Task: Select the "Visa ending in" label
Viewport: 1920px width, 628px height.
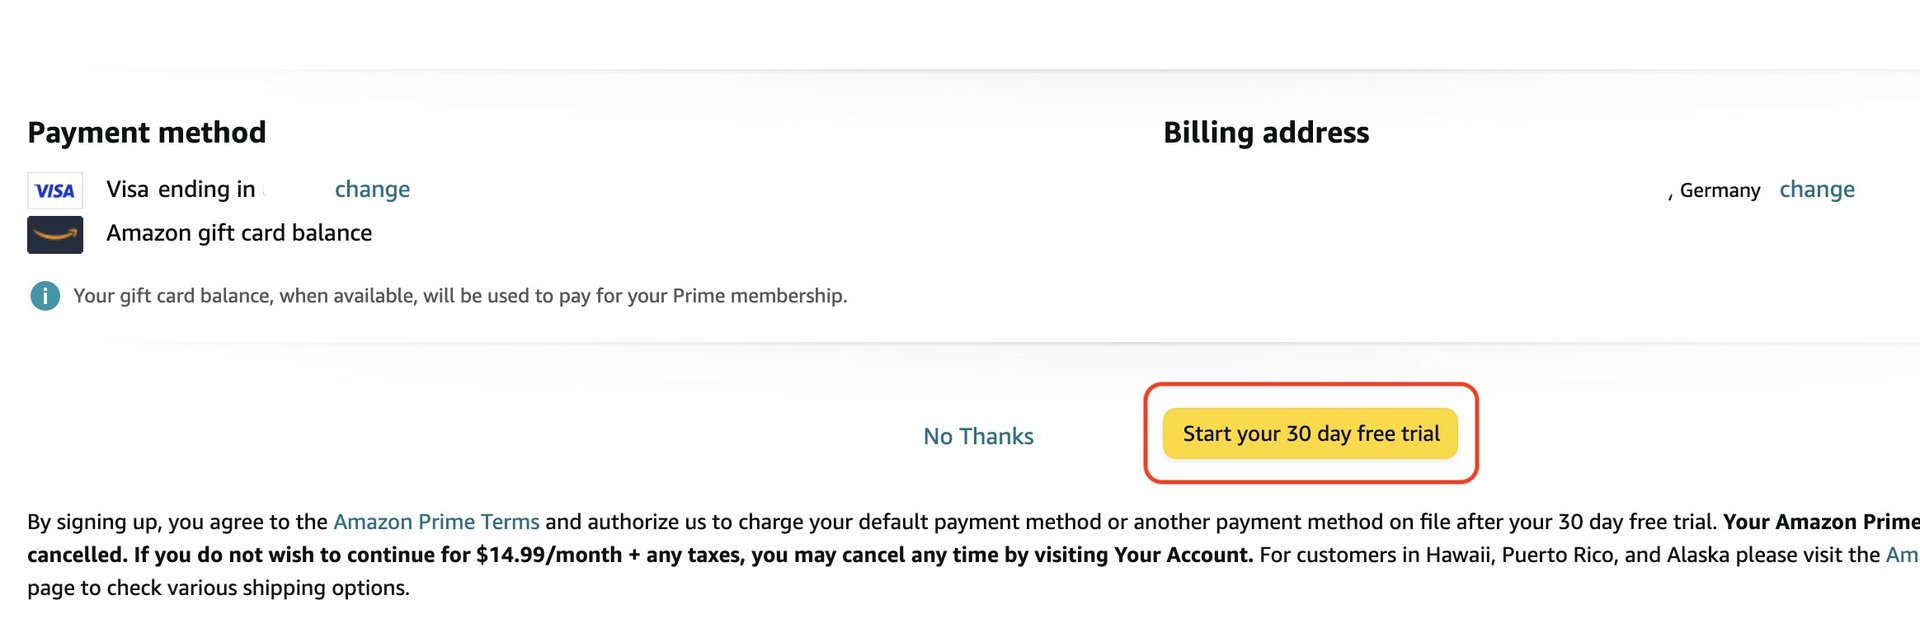Action: (x=181, y=189)
